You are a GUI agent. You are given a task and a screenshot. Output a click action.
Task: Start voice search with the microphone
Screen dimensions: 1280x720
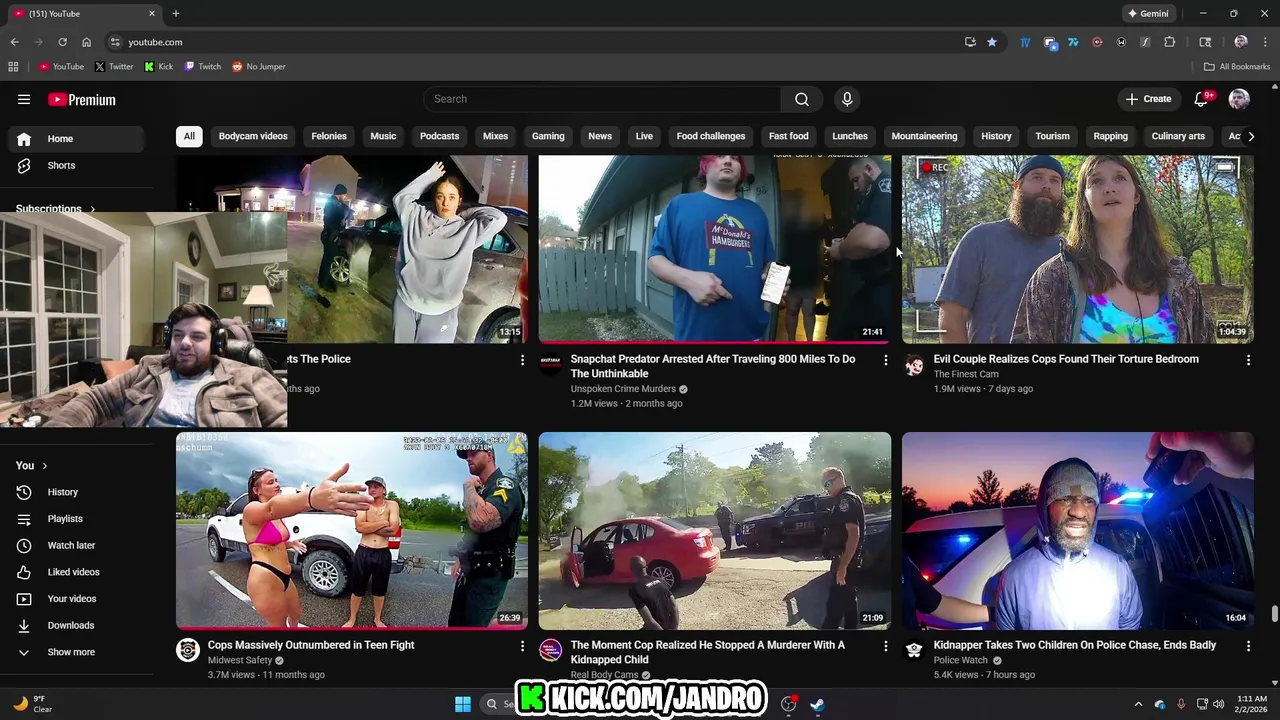[x=847, y=99]
